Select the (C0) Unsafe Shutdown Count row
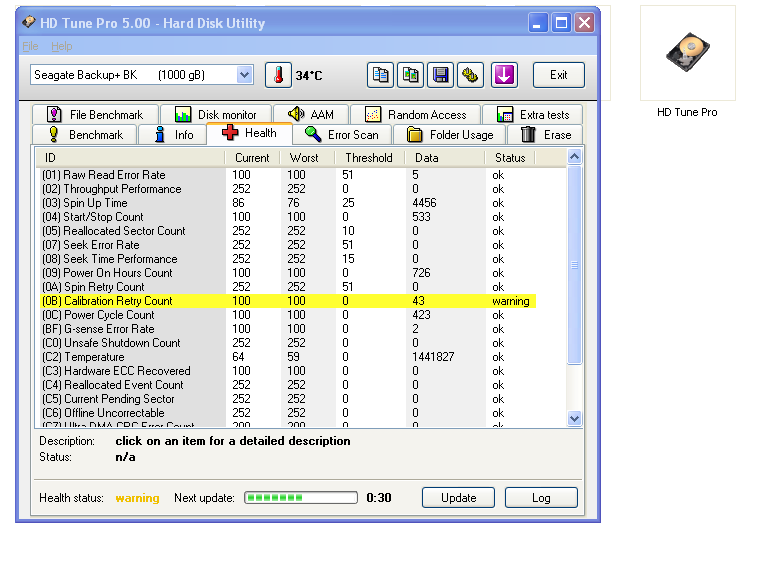The height and width of the screenshot is (564, 757). tap(288, 343)
